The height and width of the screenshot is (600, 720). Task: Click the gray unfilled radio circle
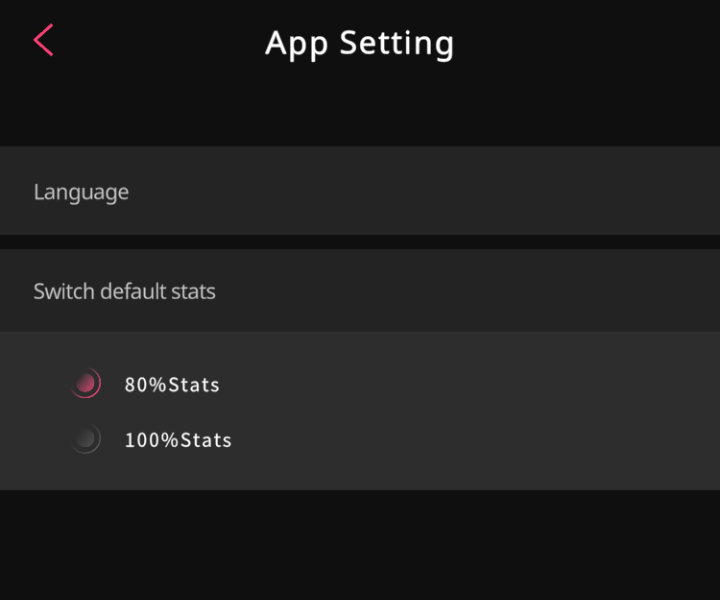pyautogui.click(x=86, y=439)
